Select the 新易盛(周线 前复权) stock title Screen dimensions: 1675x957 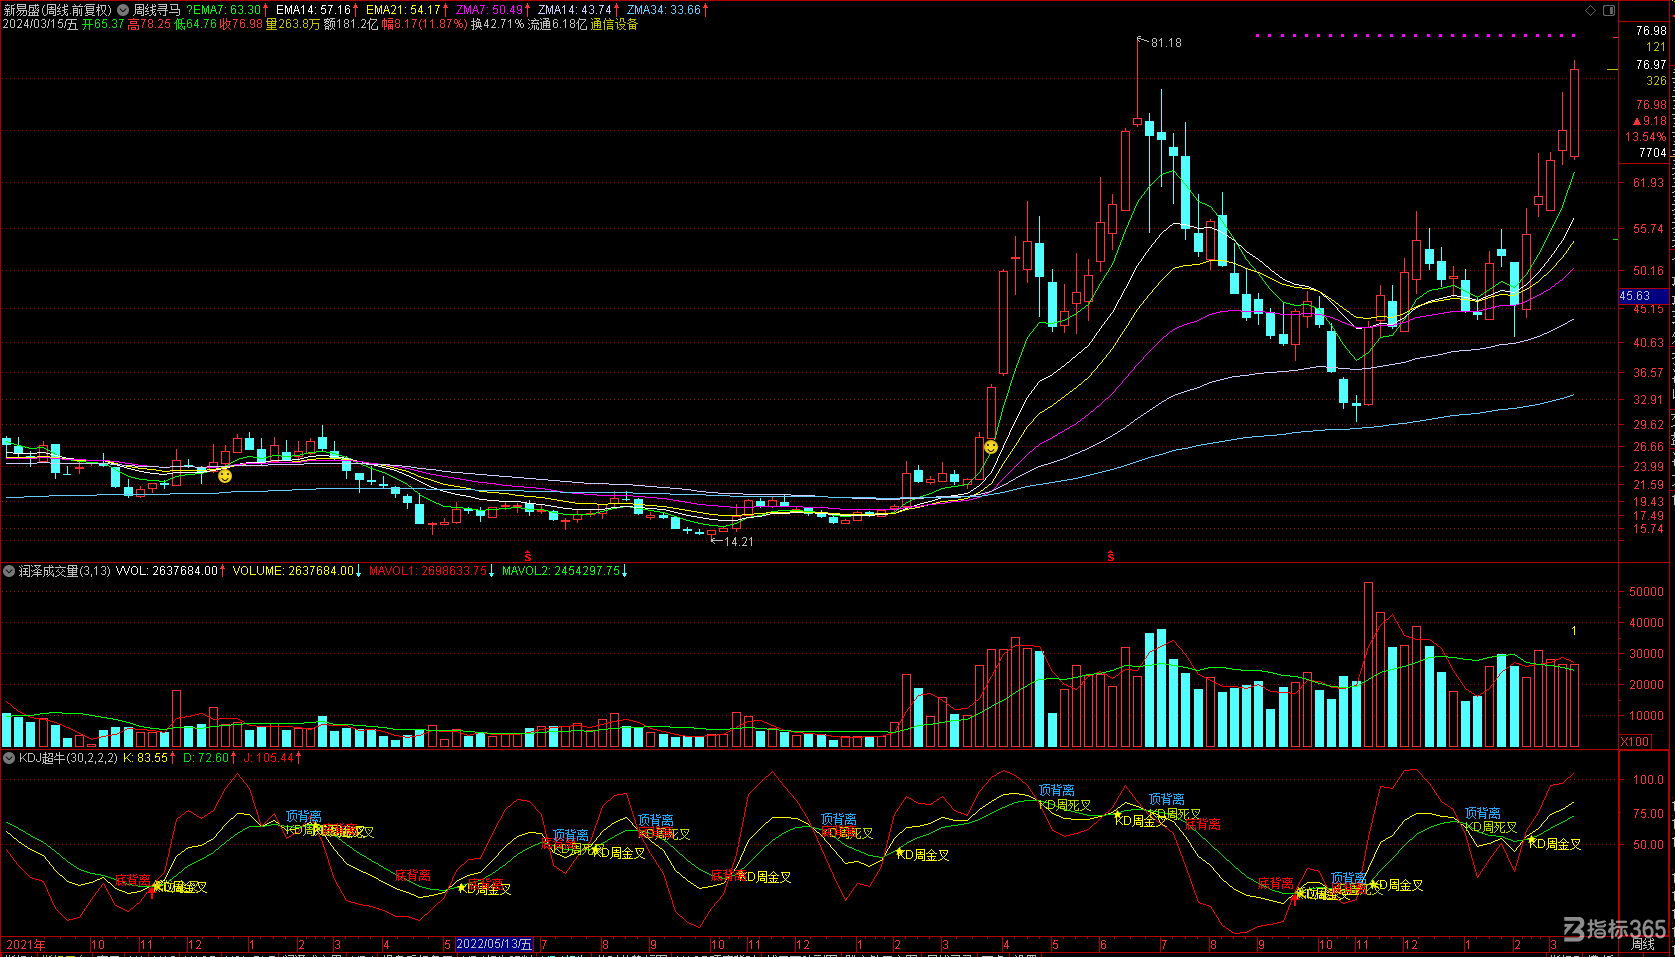58,10
